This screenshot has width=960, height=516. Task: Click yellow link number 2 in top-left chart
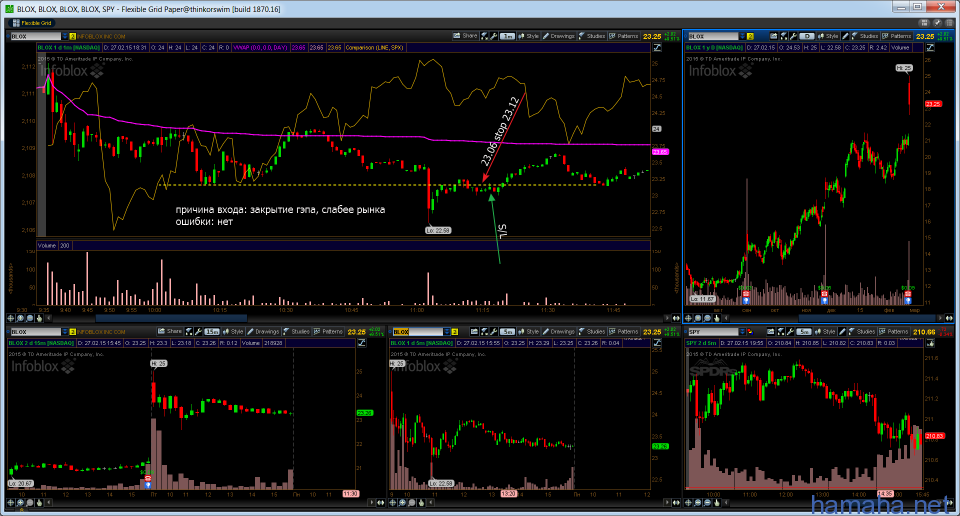[72, 37]
